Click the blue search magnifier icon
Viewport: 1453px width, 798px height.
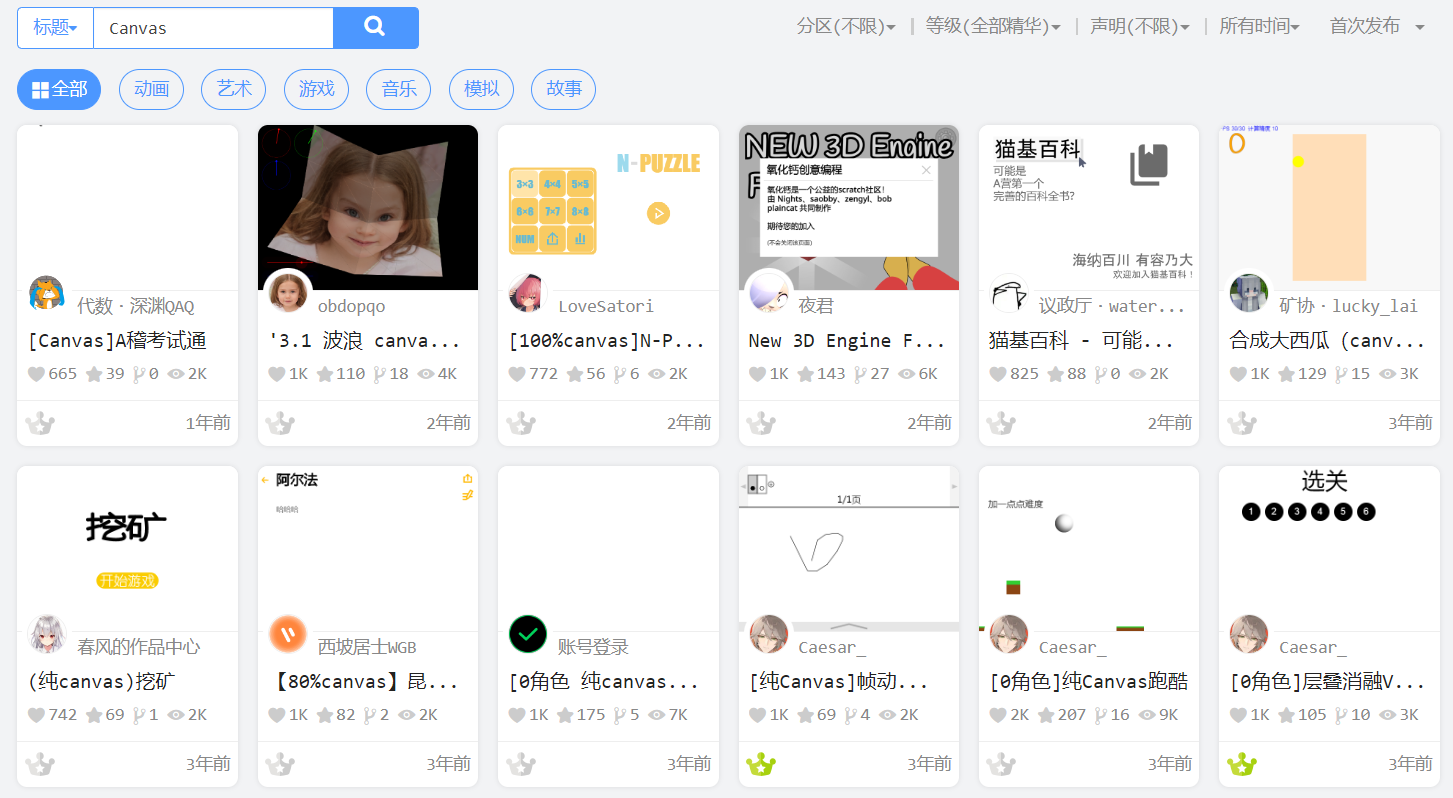[x=375, y=28]
